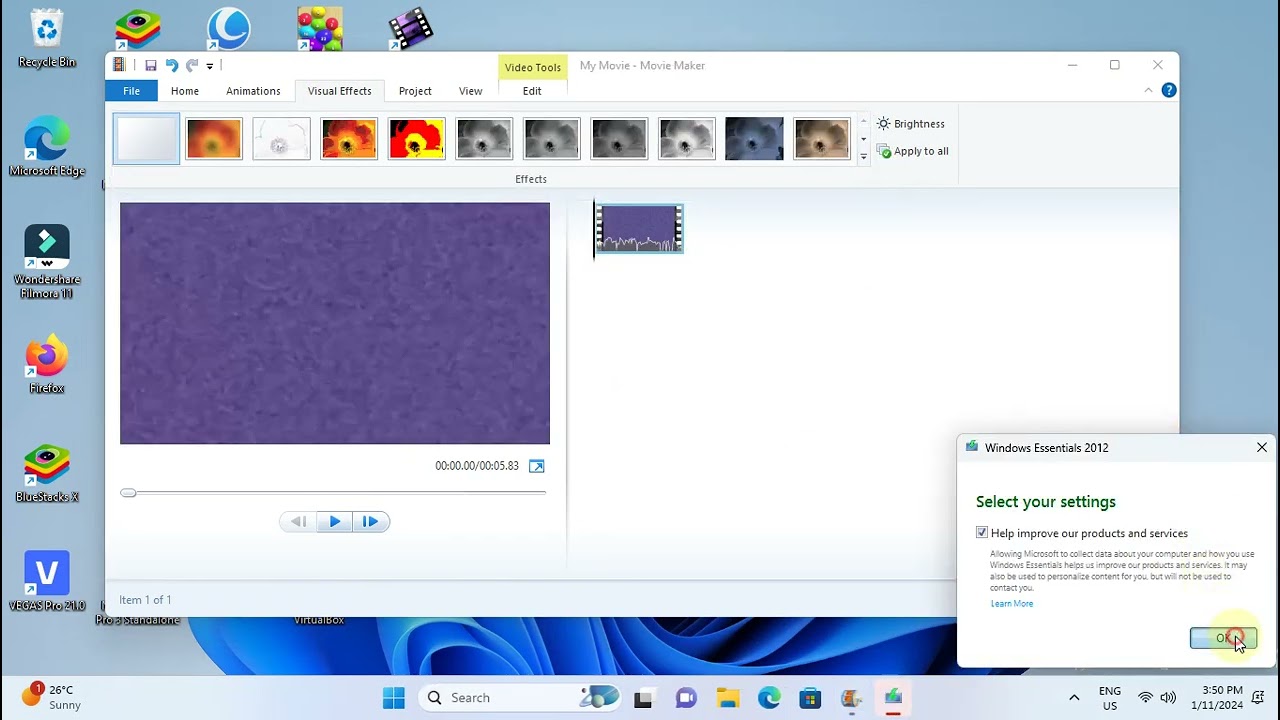Open Microsoft Store from the taskbar
The image size is (1280, 720).
tap(810, 698)
